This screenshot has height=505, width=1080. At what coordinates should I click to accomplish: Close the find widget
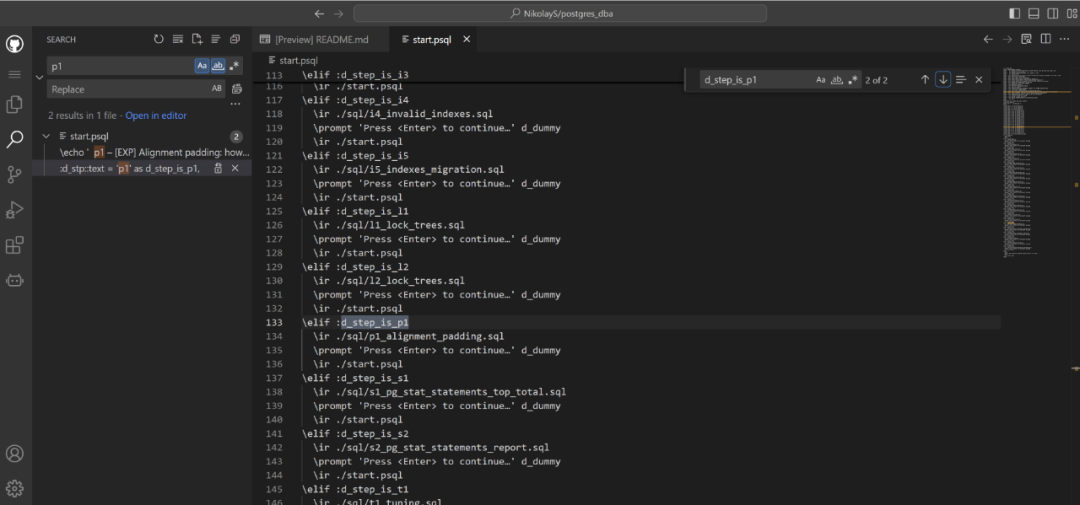tap(979, 80)
